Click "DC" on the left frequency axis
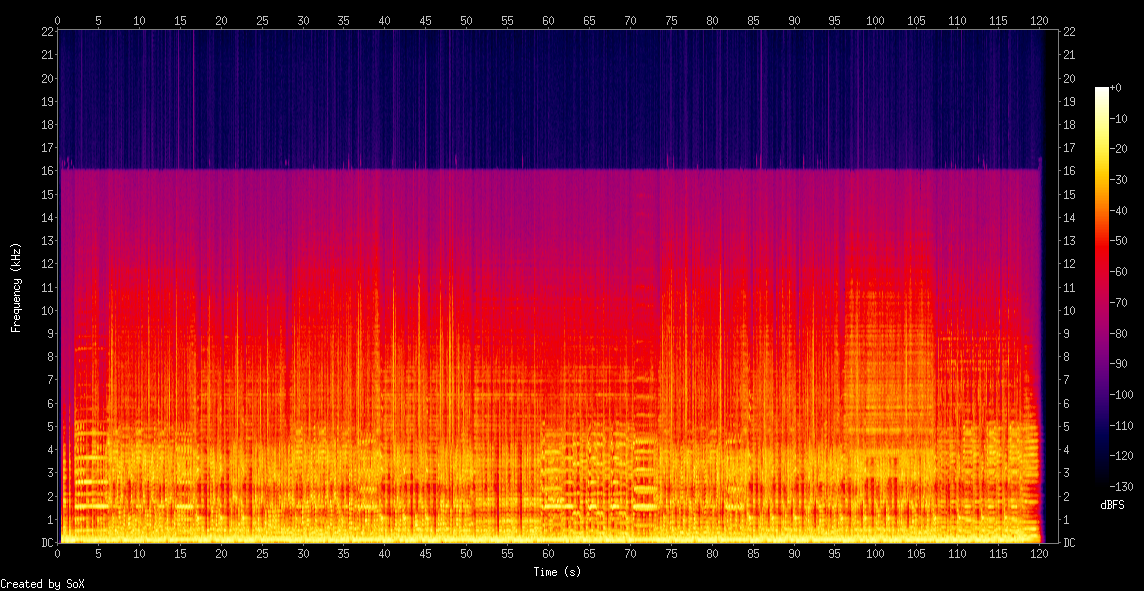 coord(47,543)
